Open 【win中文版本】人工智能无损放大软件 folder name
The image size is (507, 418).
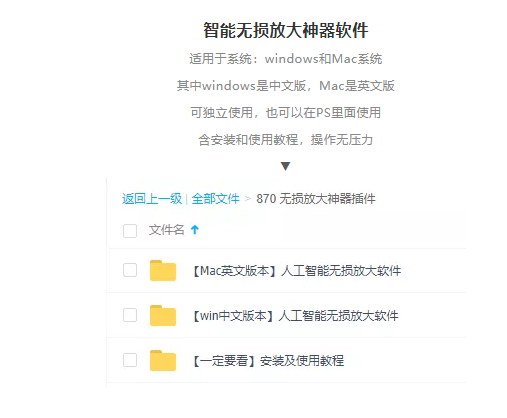click(x=295, y=316)
